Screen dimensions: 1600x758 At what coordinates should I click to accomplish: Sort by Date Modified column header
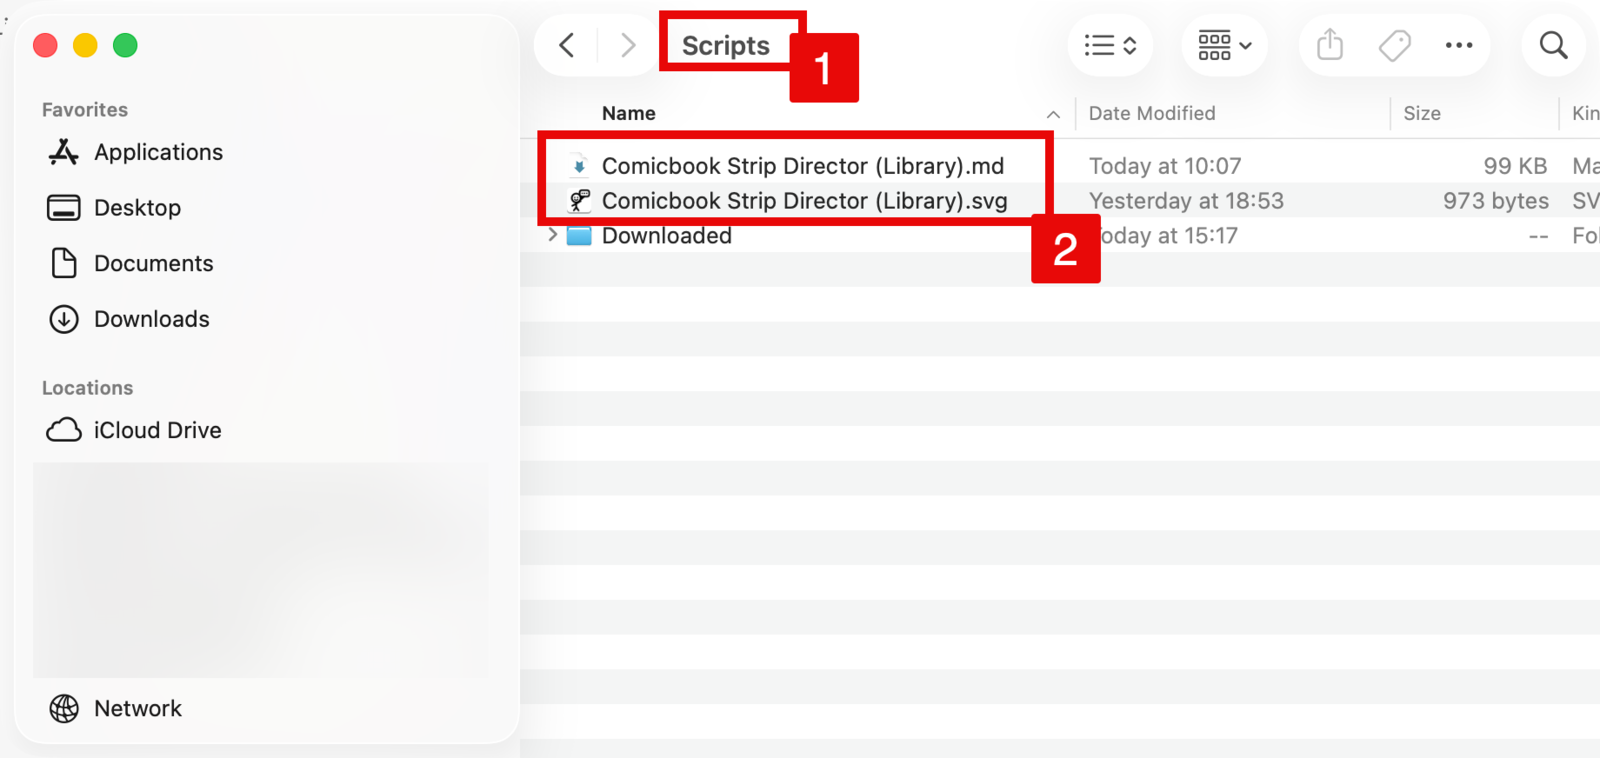(1152, 113)
